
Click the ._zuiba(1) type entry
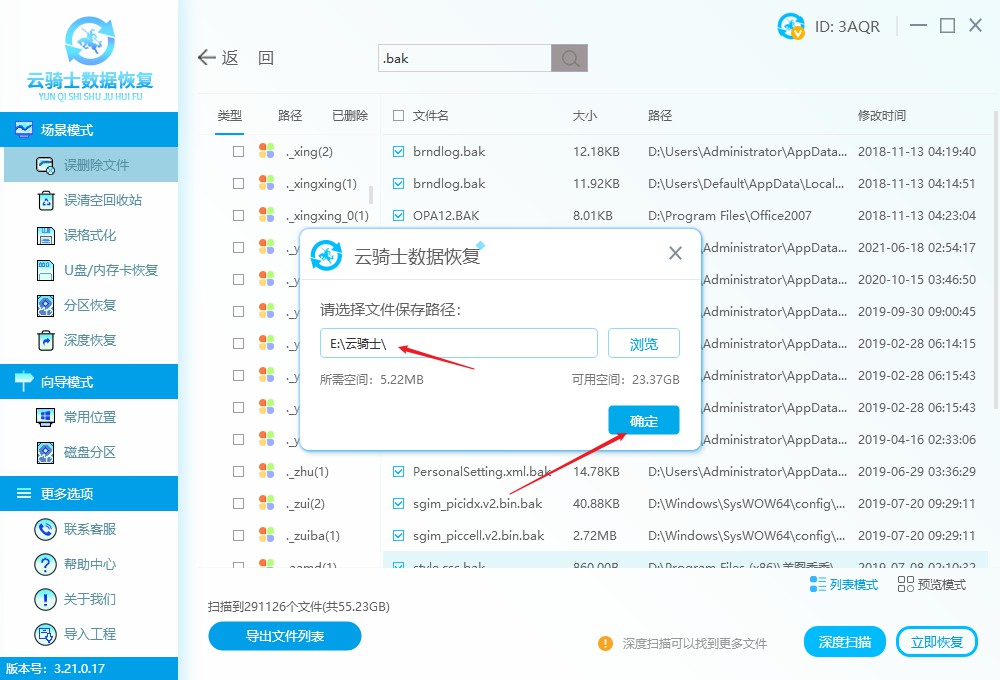pyautogui.click(x=313, y=535)
